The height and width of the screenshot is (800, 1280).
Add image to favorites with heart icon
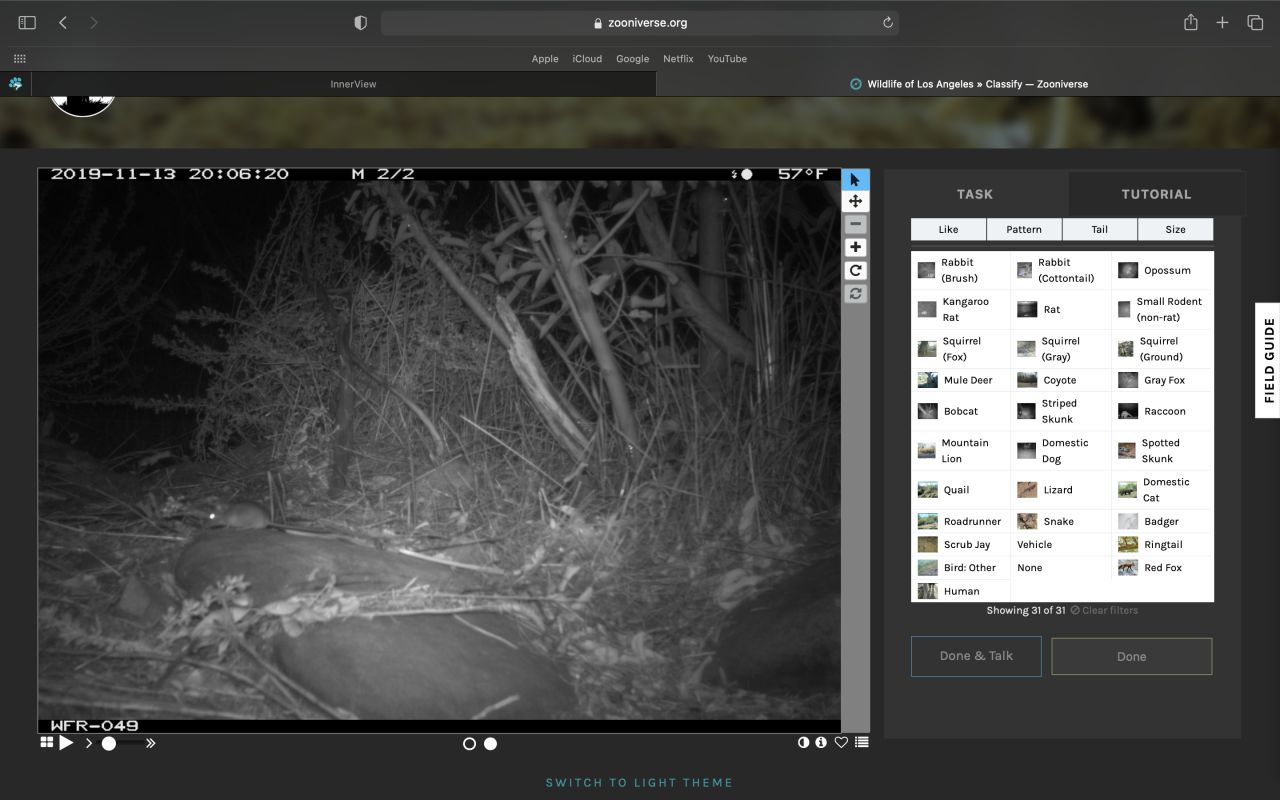[841, 743]
